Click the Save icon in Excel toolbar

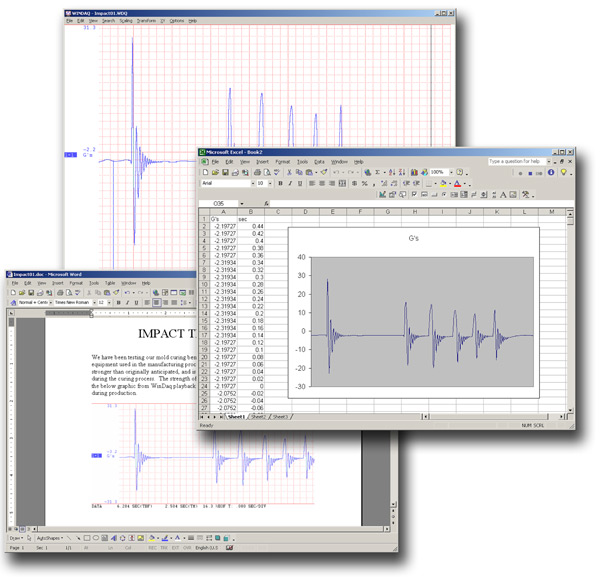(225, 173)
